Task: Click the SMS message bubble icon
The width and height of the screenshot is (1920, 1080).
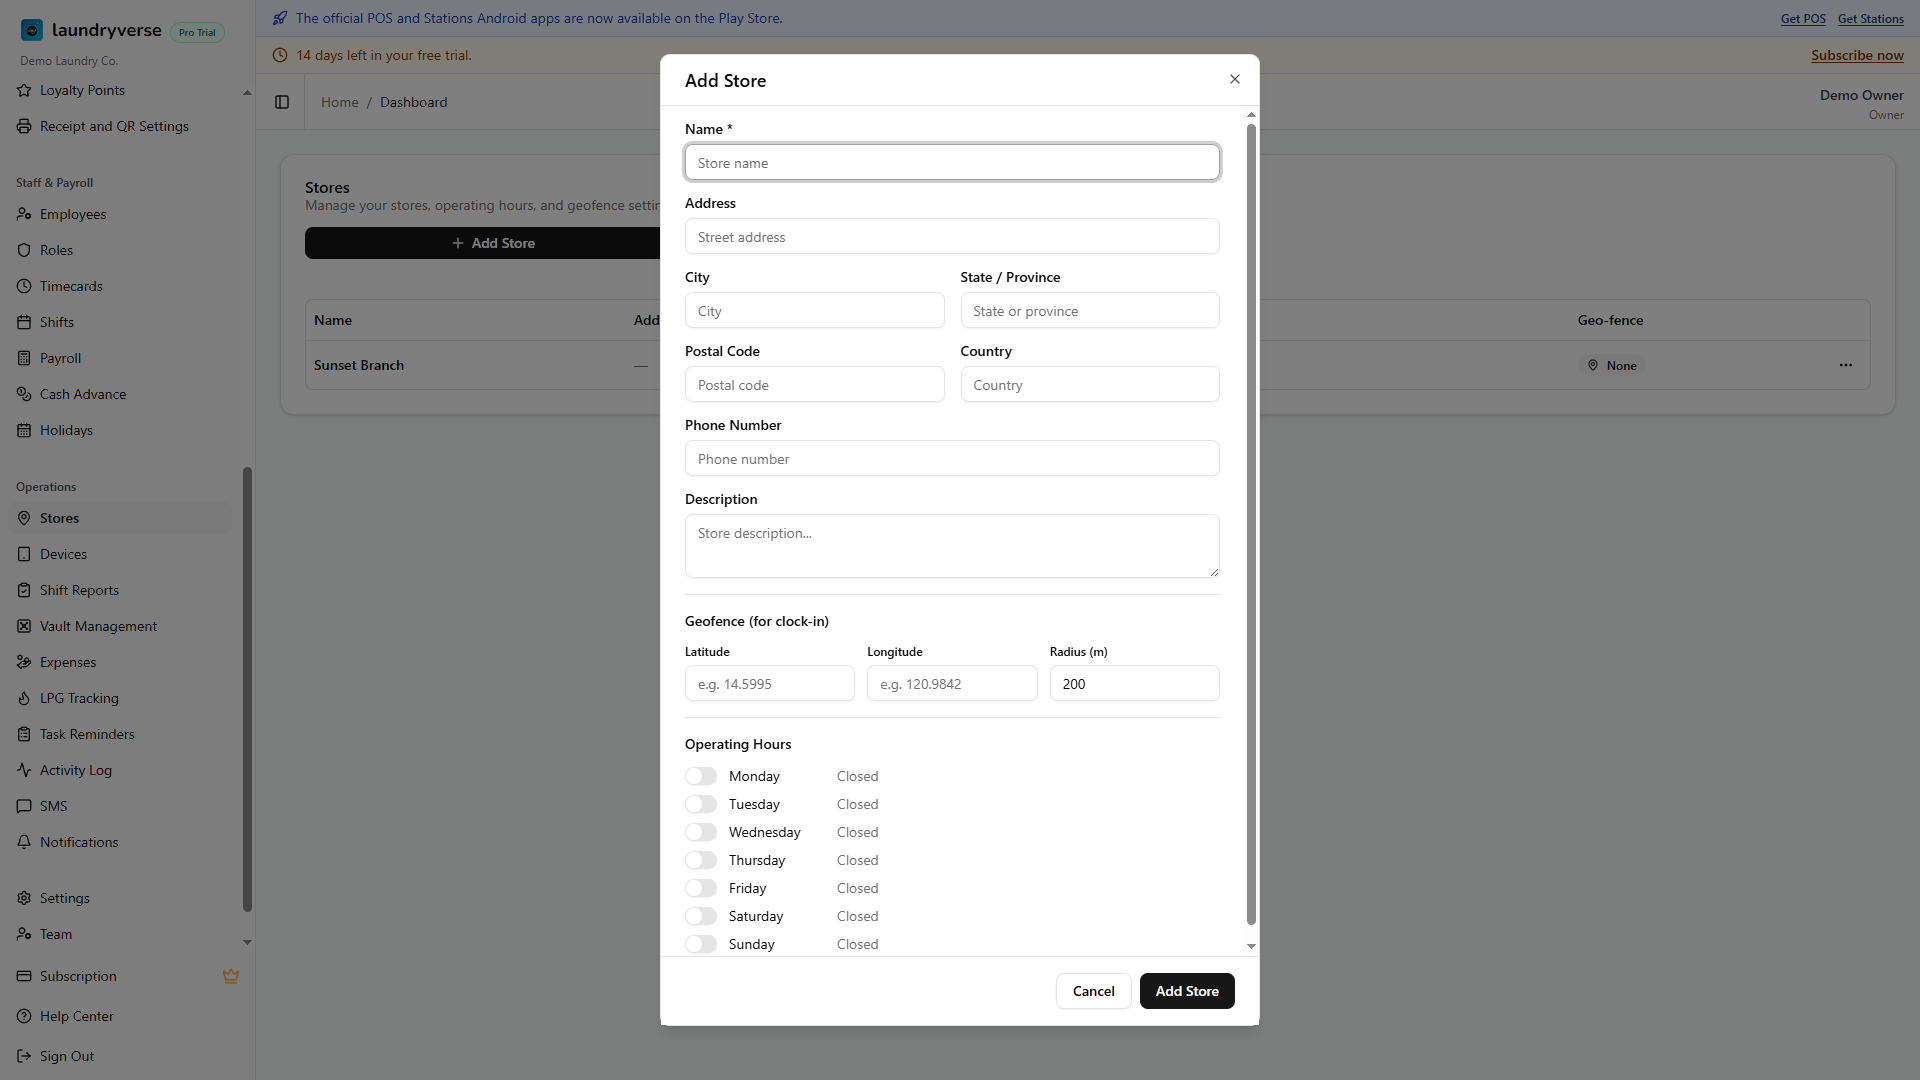Action: tap(24, 806)
